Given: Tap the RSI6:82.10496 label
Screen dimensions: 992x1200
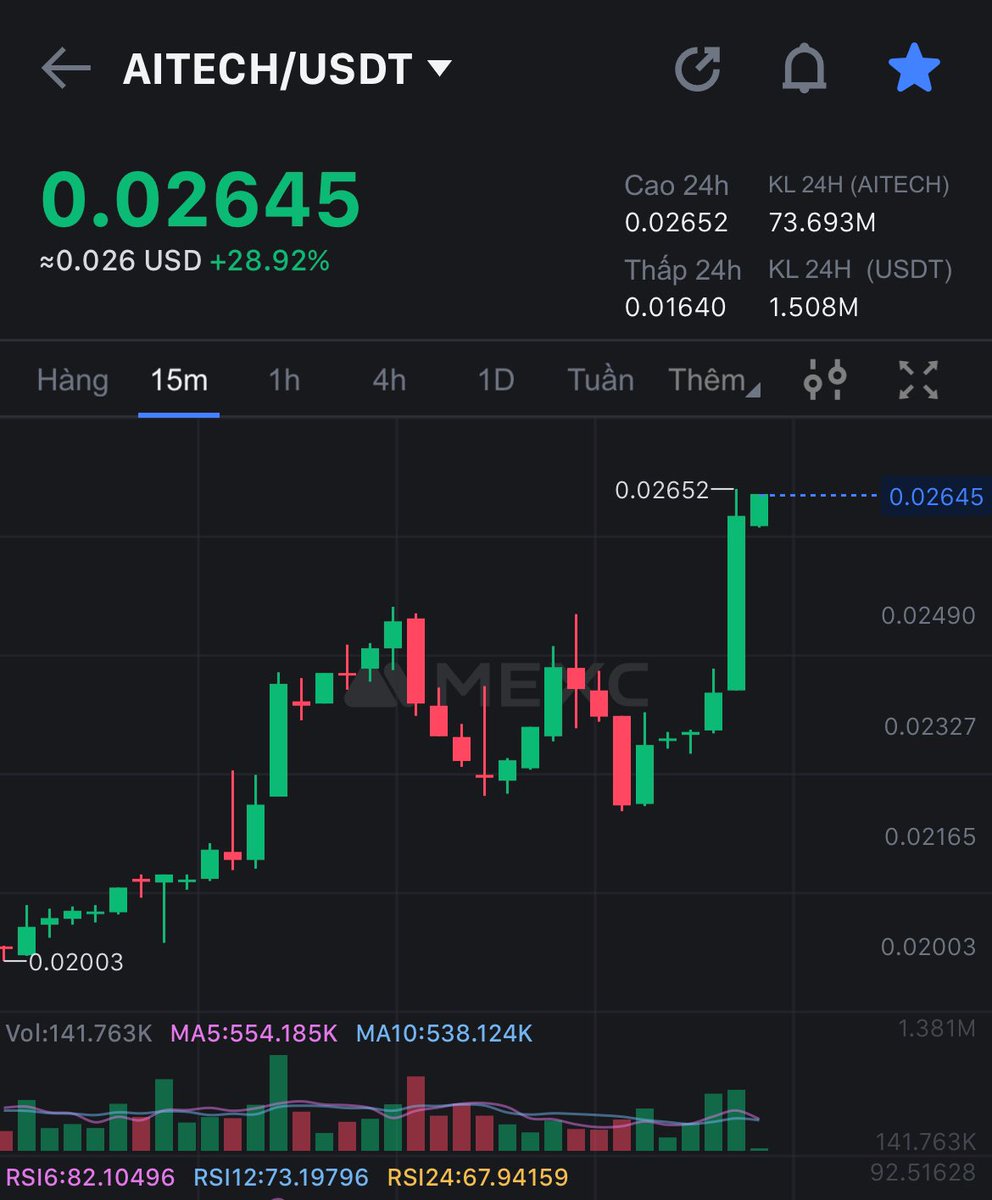Looking at the screenshot, I should (91, 1177).
